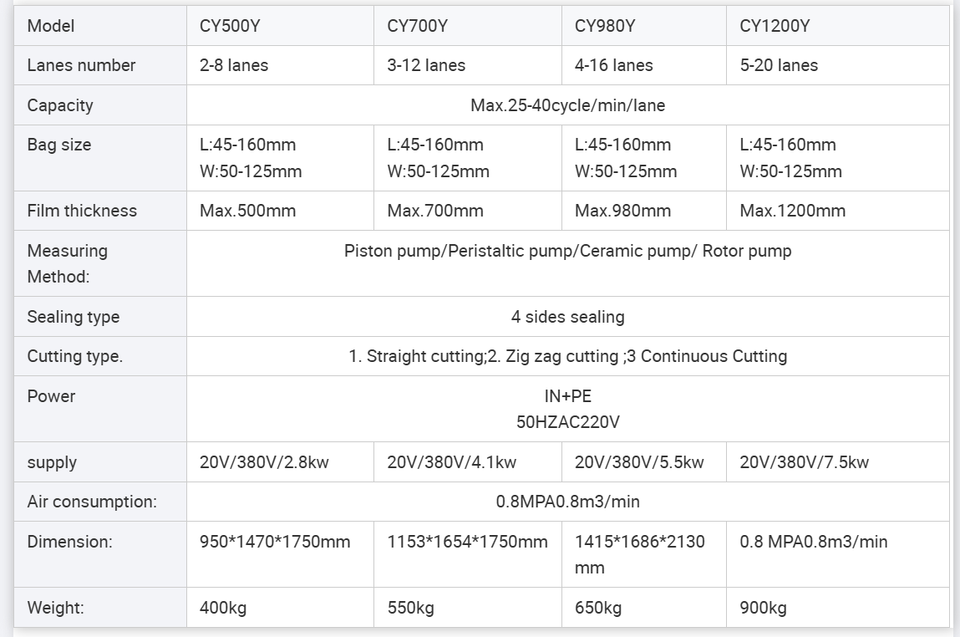Viewport: 960px width, 637px height.
Task: Select the Max.1200mm film thickness value
Action: pyautogui.click(x=793, y=210)
